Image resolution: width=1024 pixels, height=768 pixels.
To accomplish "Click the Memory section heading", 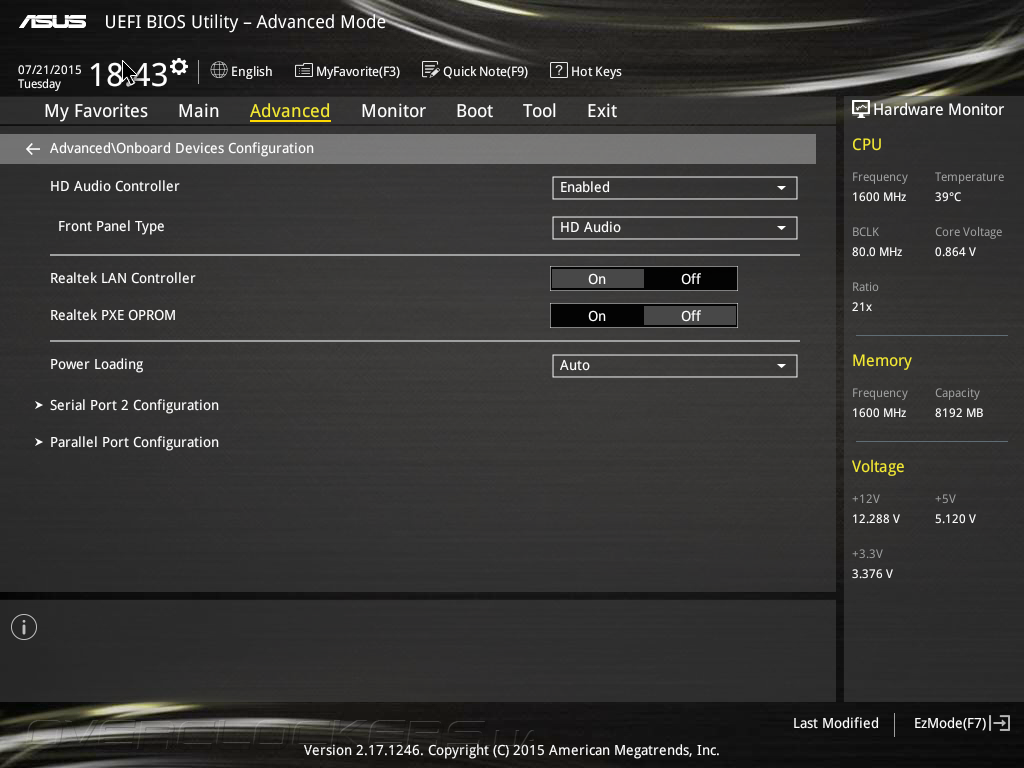I will click(882, 360).
